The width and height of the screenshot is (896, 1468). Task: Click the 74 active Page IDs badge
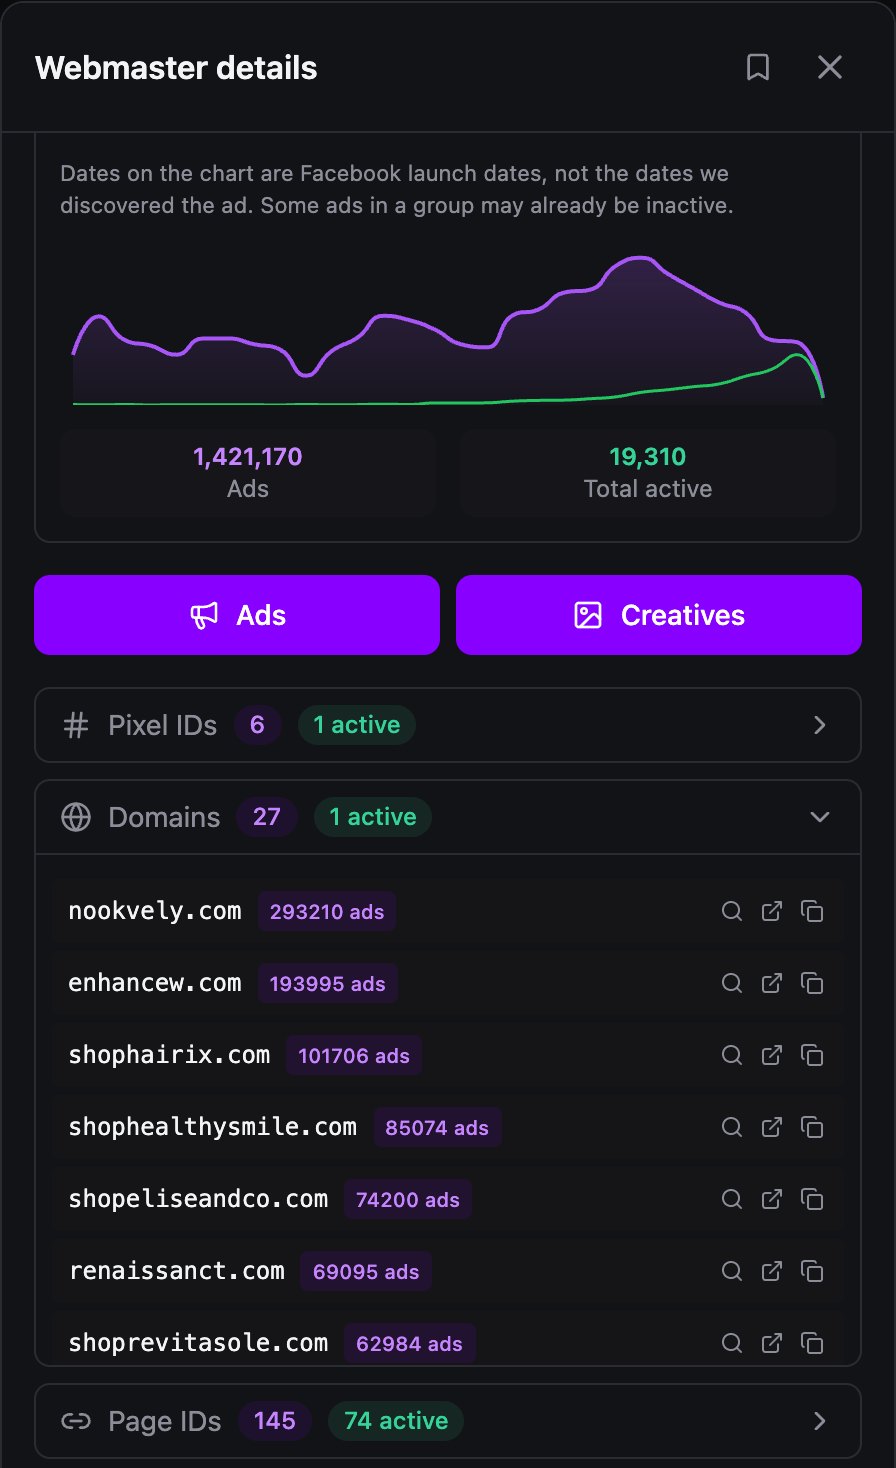click(x=396, y=1421)
